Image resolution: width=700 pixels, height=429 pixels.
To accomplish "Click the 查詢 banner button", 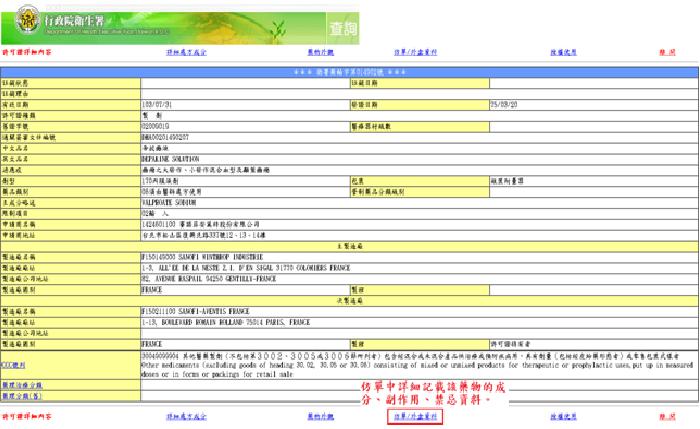I will pyautogui.click(x=343, y=28).
